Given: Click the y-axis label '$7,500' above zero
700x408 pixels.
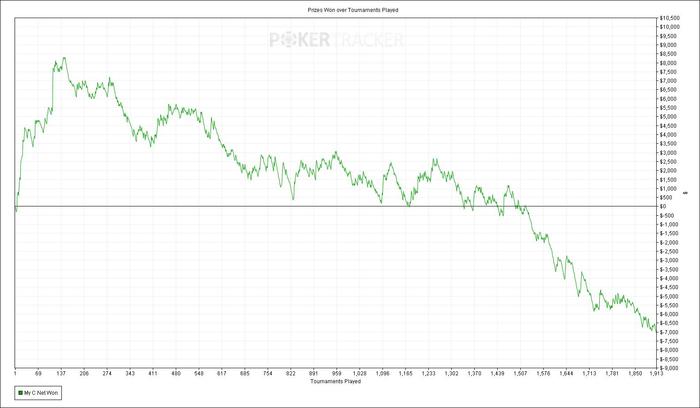Looking at the screenshot, I should (669, 72).
